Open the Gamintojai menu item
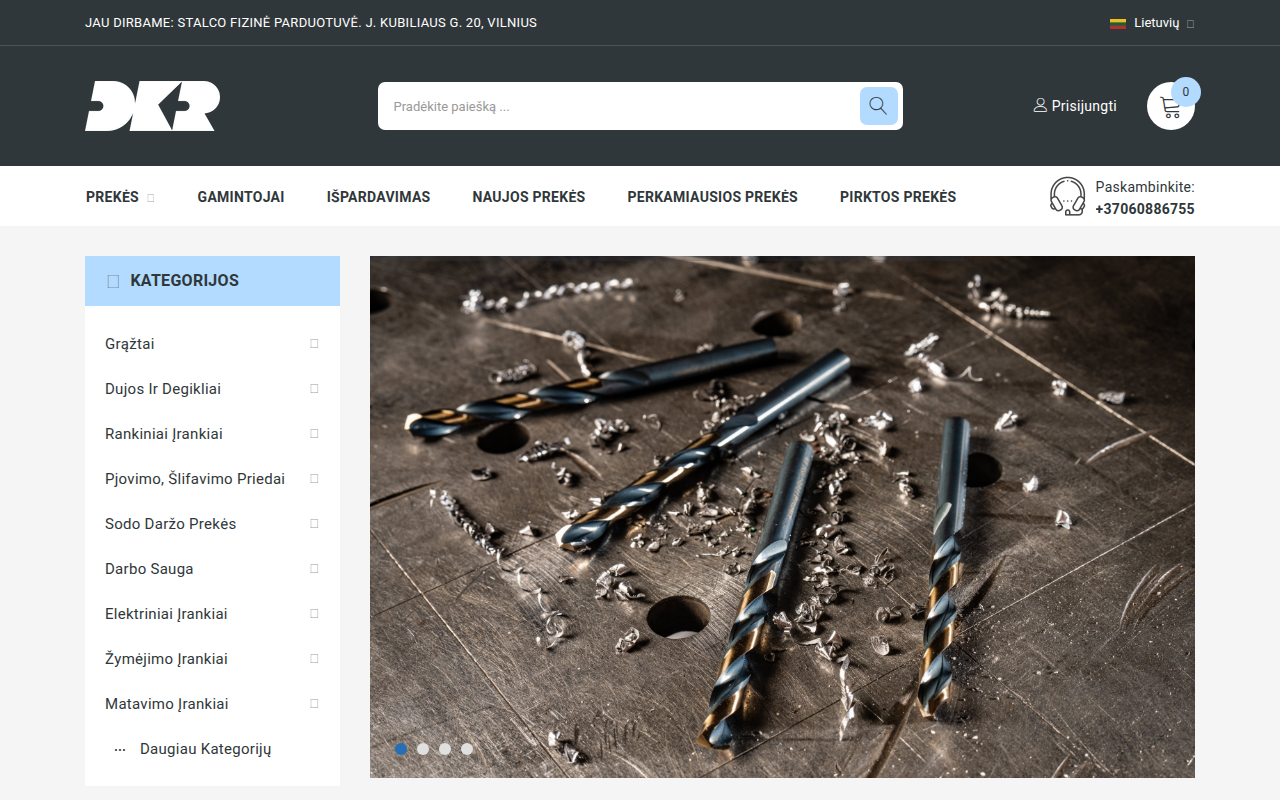1280x800 pixels. (x=241, y=197)
